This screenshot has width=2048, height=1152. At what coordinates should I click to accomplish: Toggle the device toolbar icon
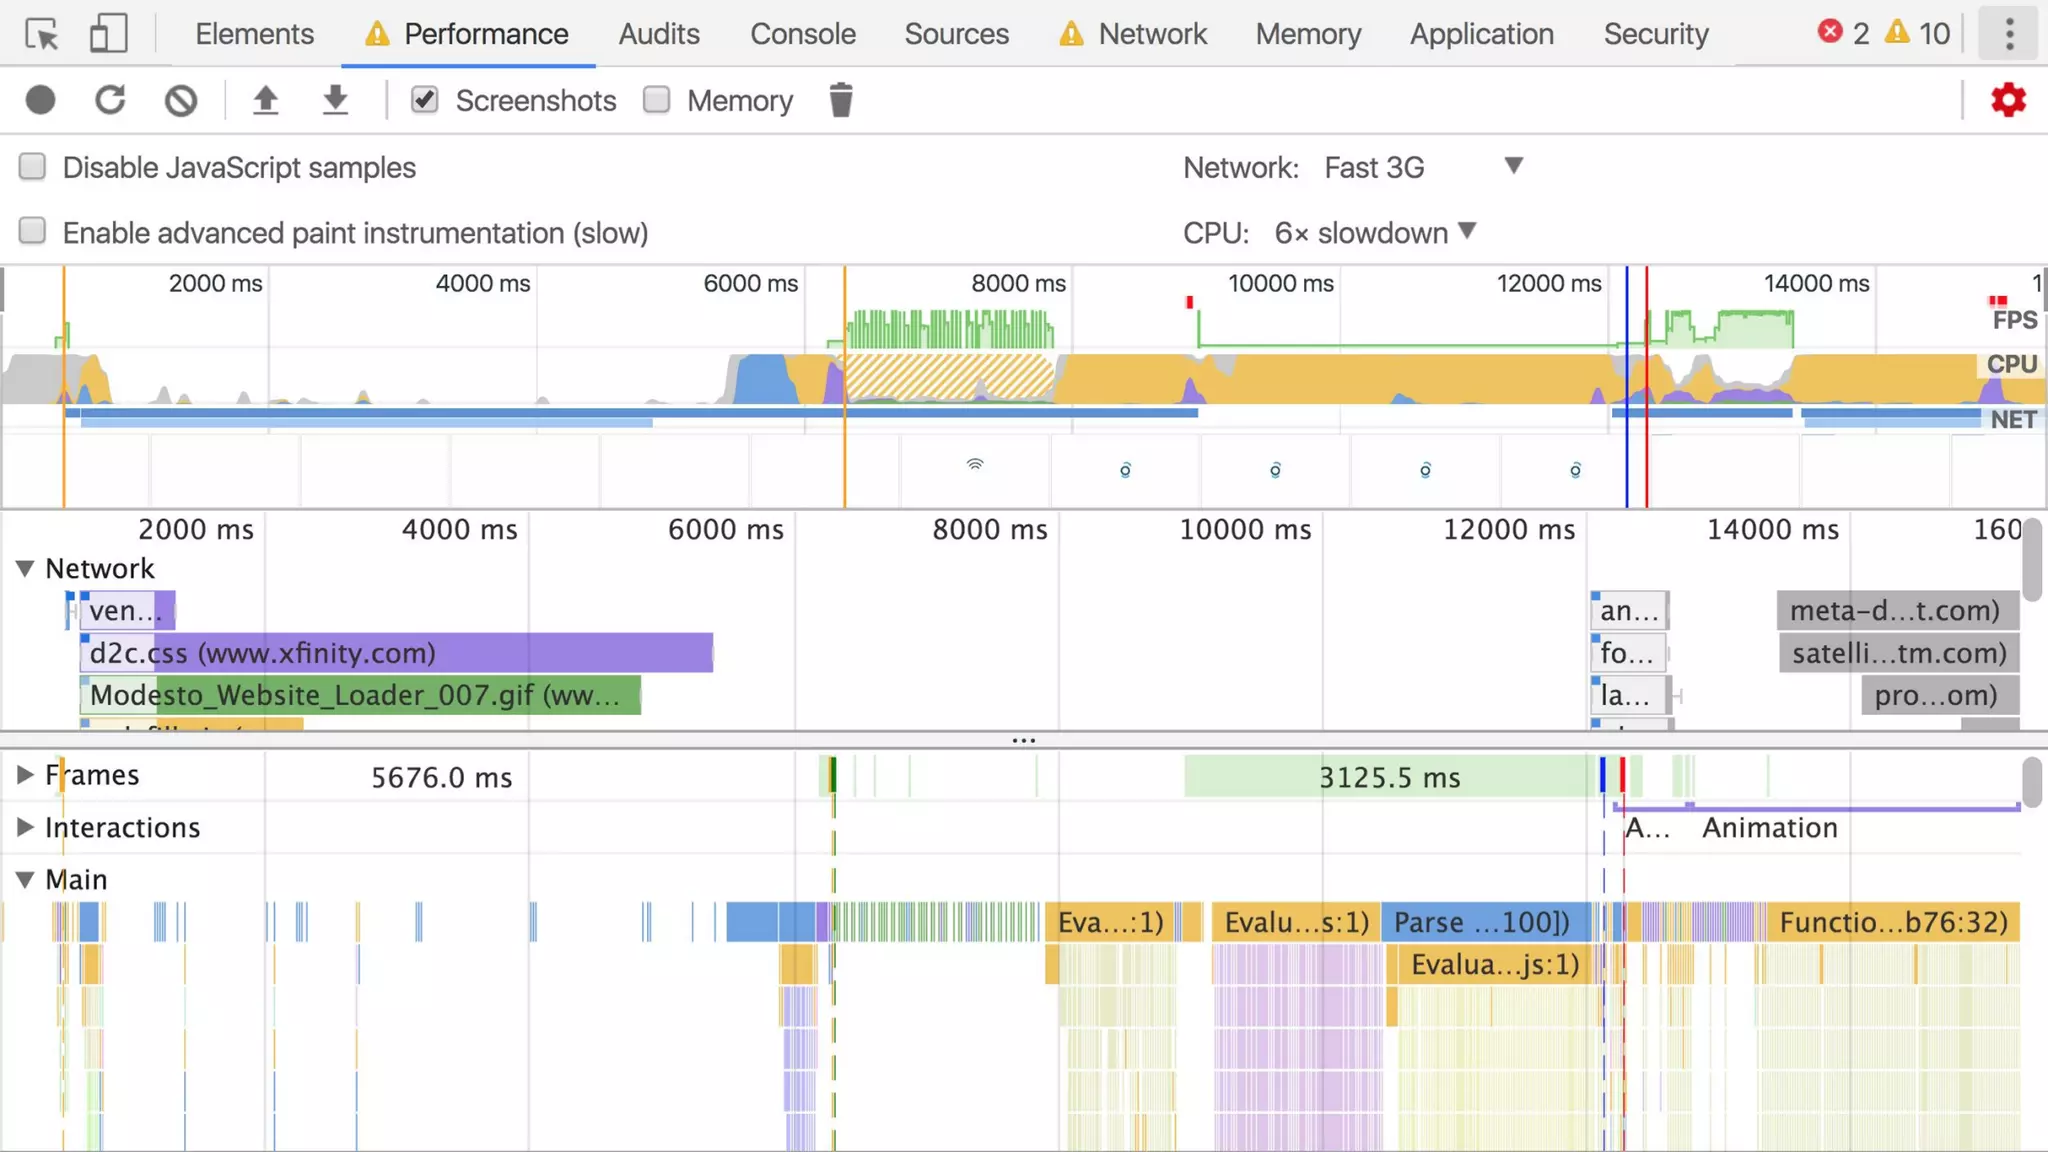point(108,34)
